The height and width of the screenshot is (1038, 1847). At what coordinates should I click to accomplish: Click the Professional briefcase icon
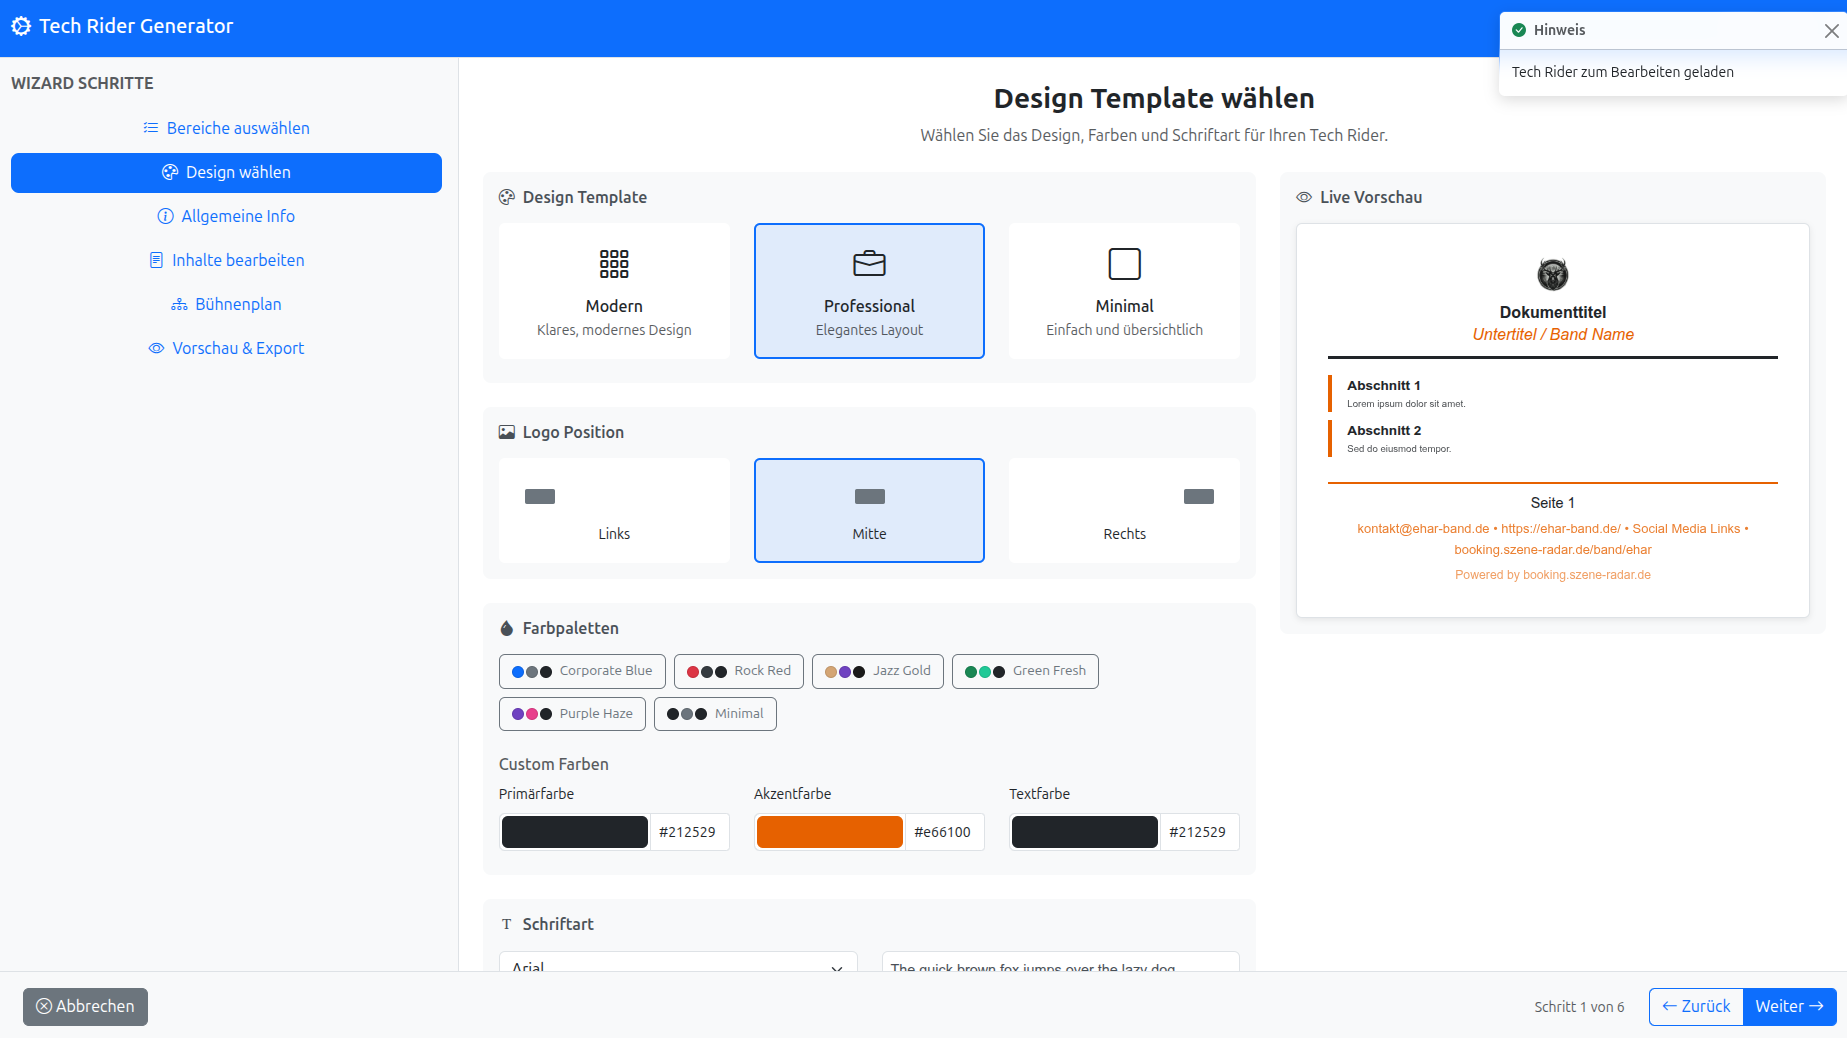point(869,264)
